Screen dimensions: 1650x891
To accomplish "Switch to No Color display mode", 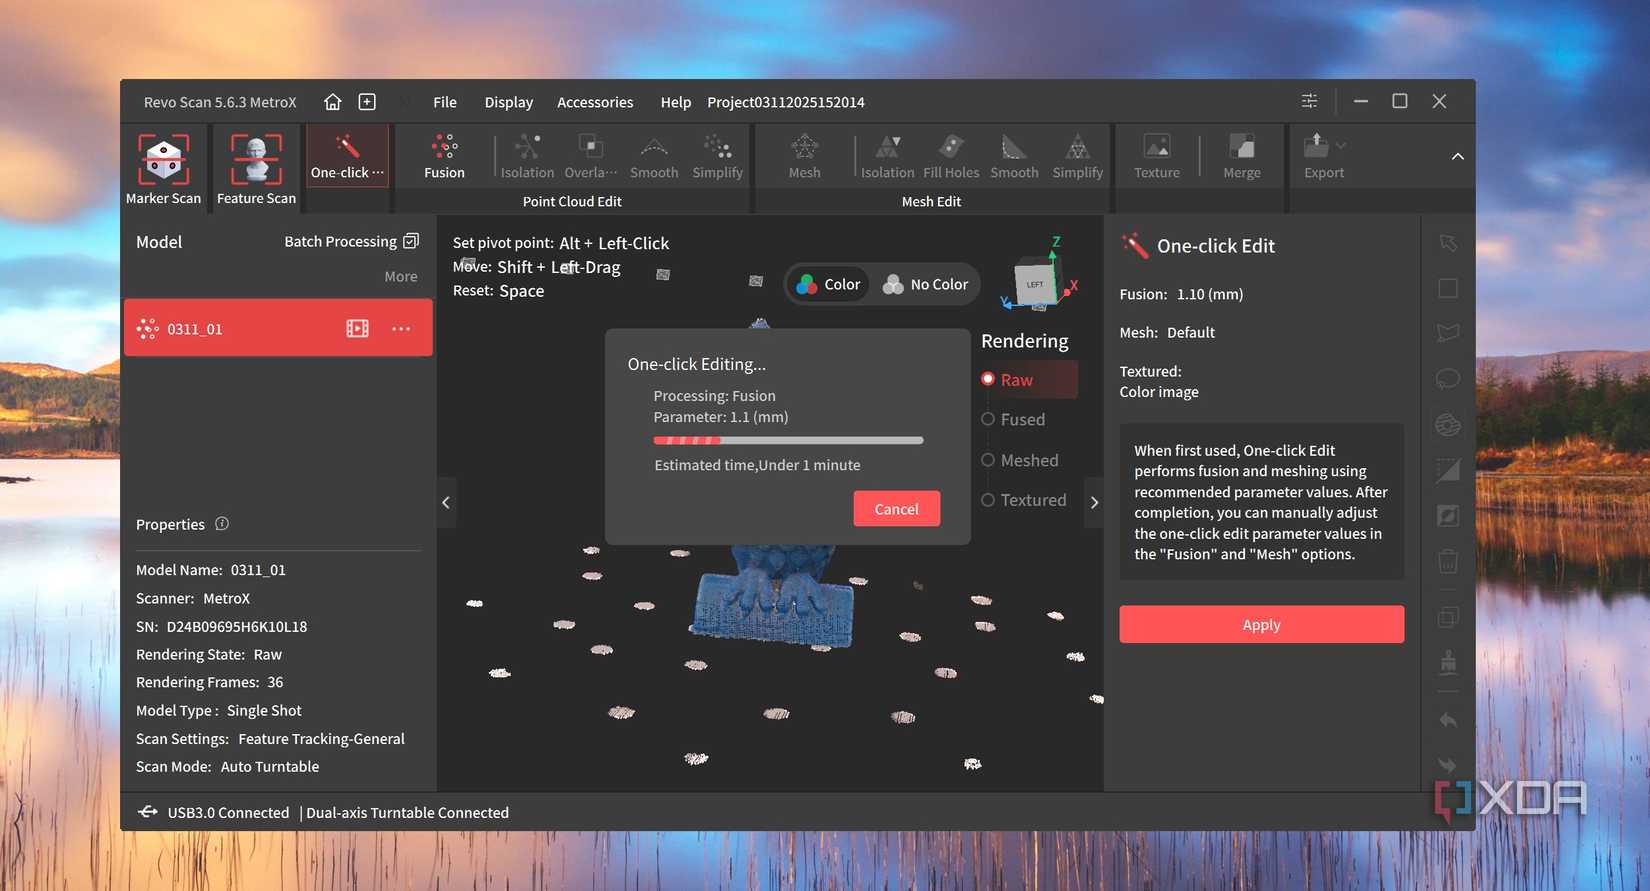I will coord(926,285).
